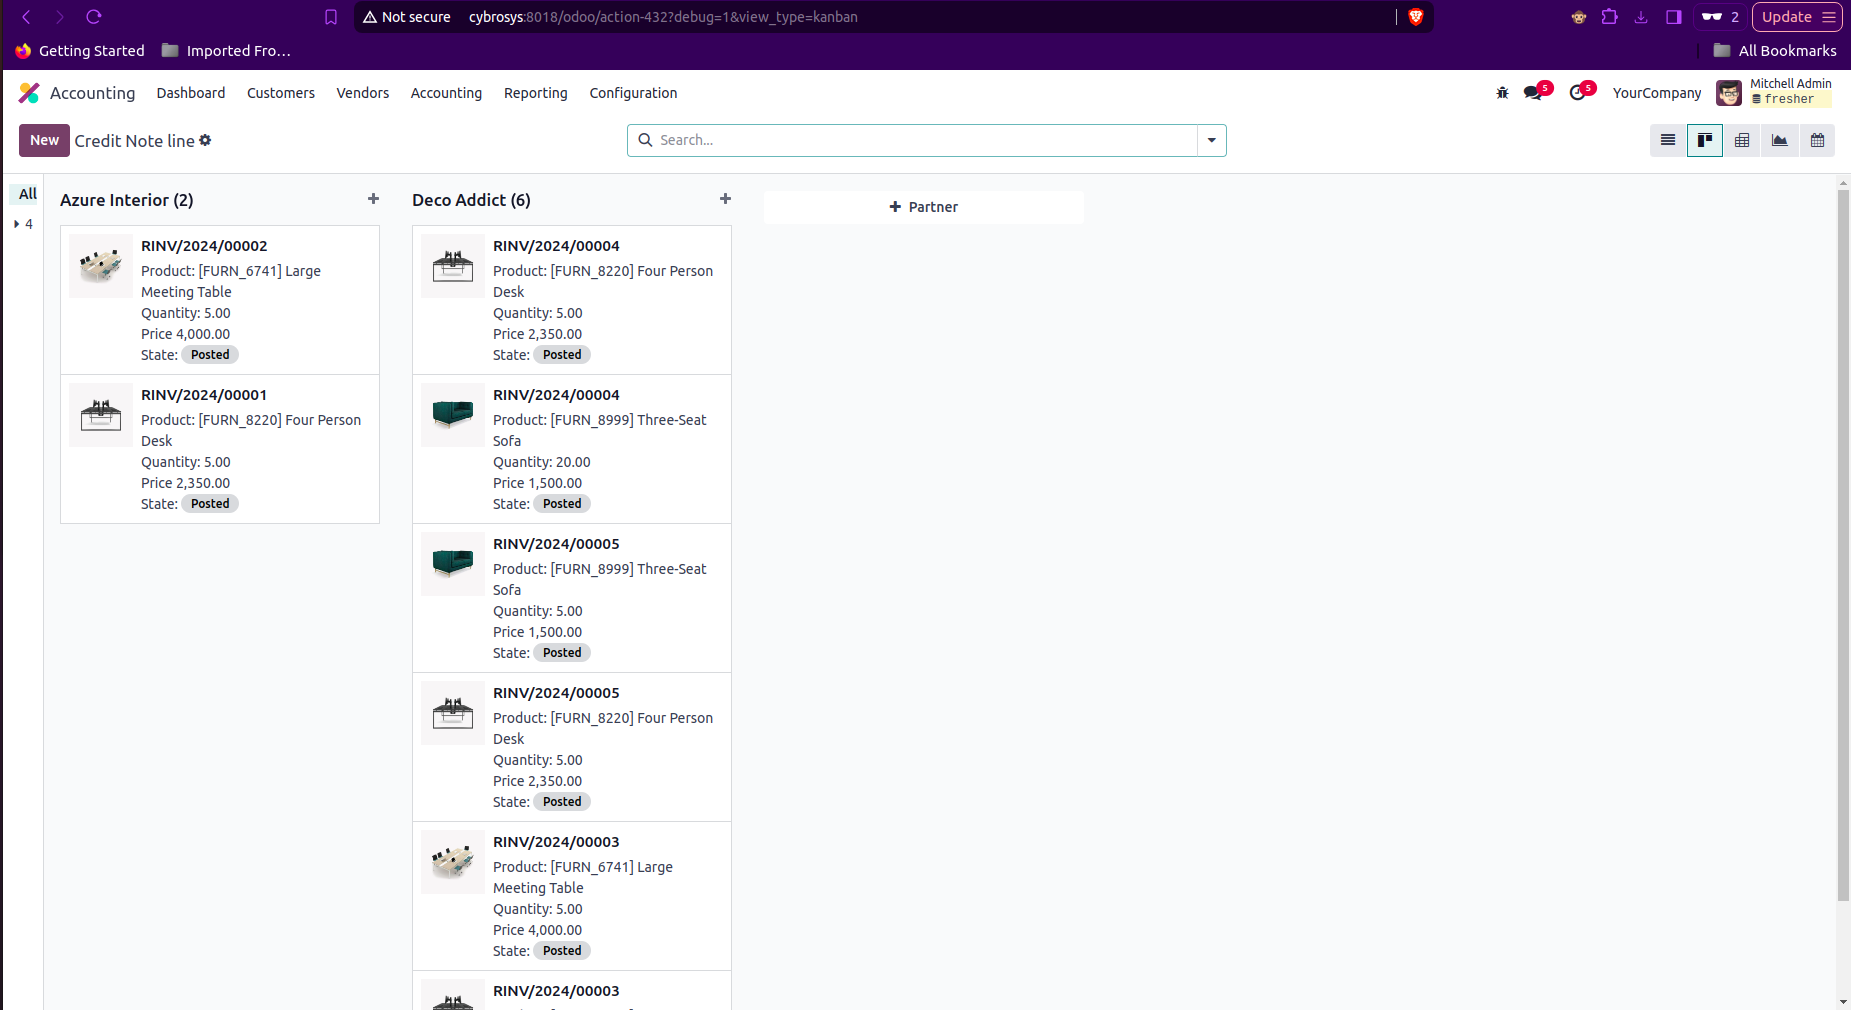
Task: Click Posted badge on RINV/2024/00001 card
Action: [x=210, y=504]
